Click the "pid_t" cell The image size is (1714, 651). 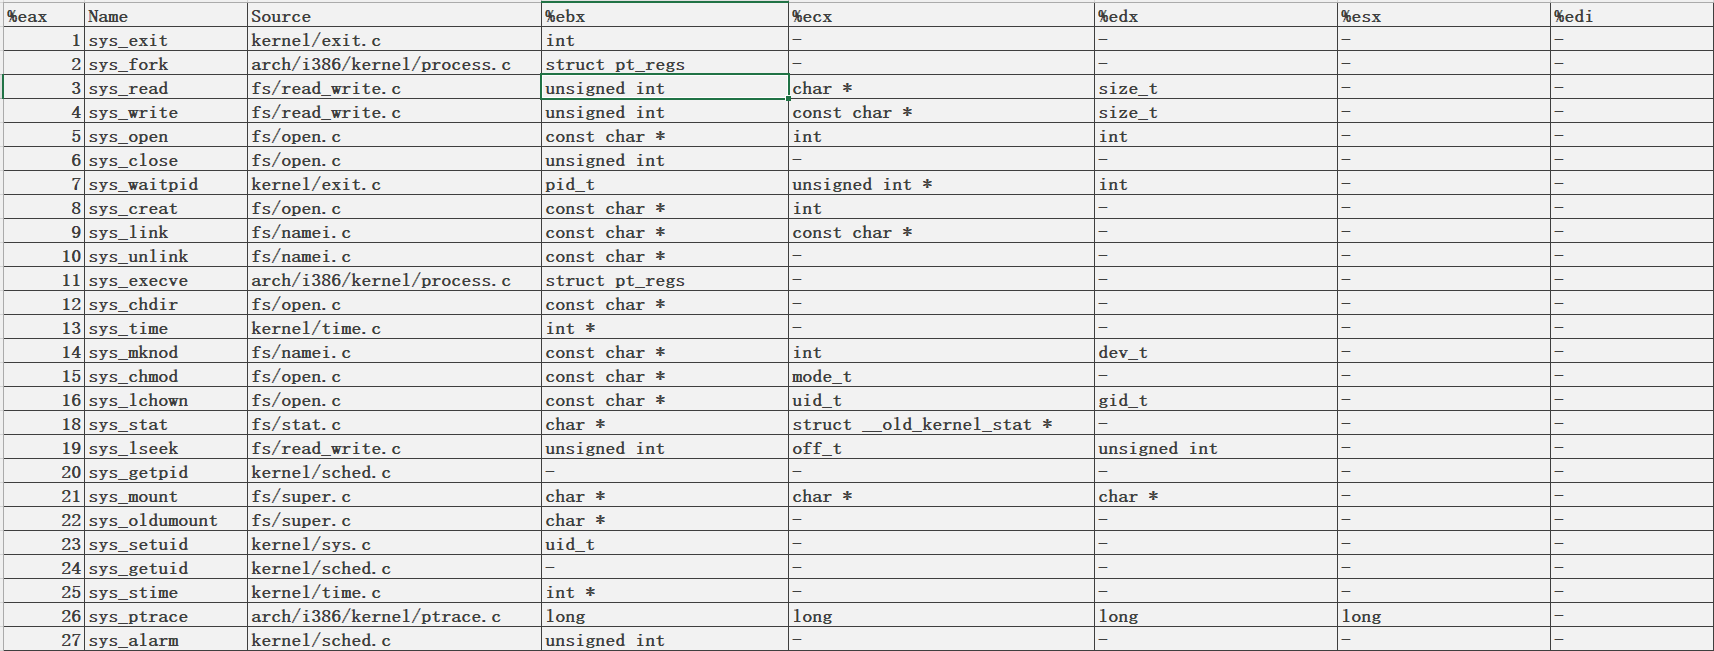[x=664, y=184]
